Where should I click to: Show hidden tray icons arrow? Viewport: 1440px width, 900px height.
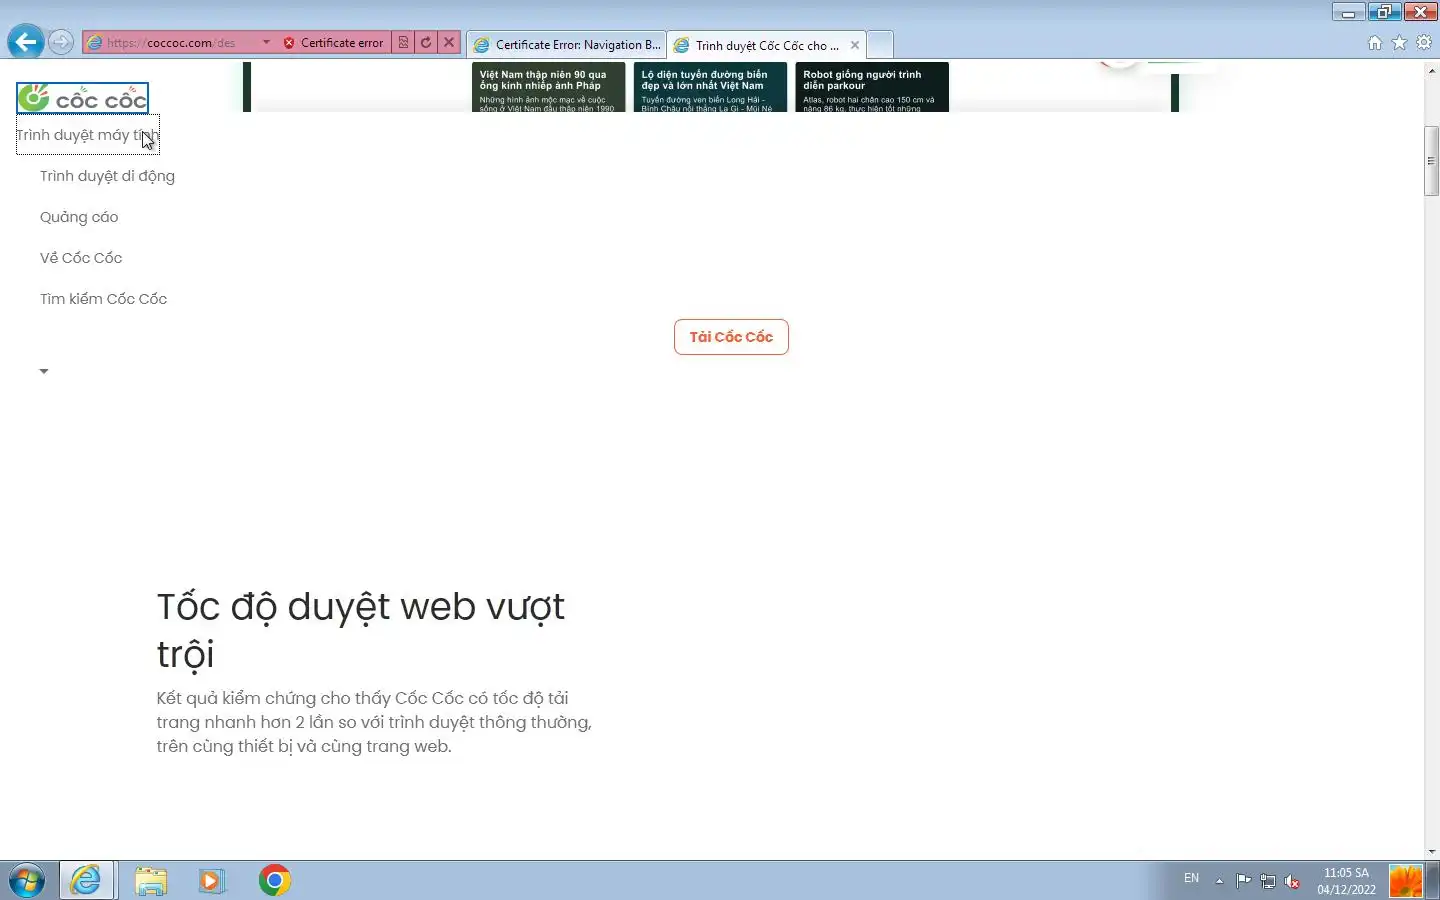tap(1219, 881)
